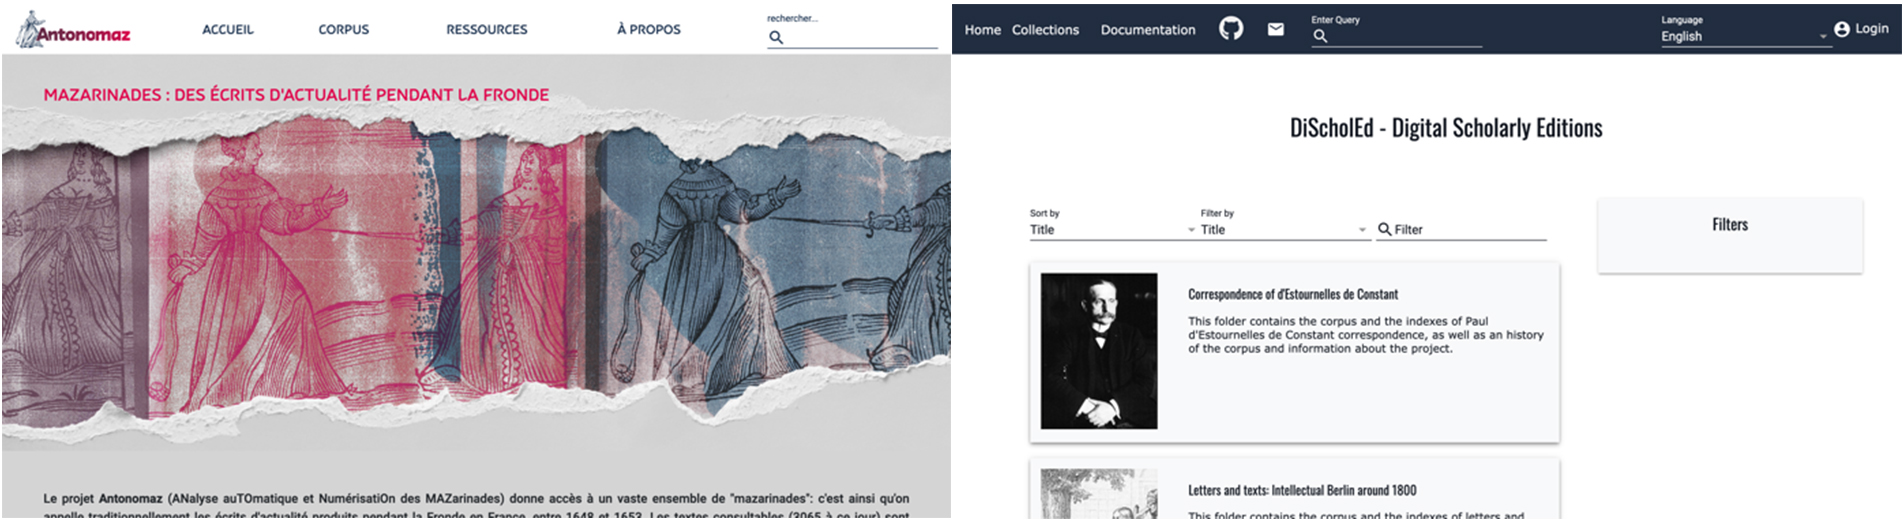
Task: Click the Enter Query search icon
Action: (x=1320, y=36)
